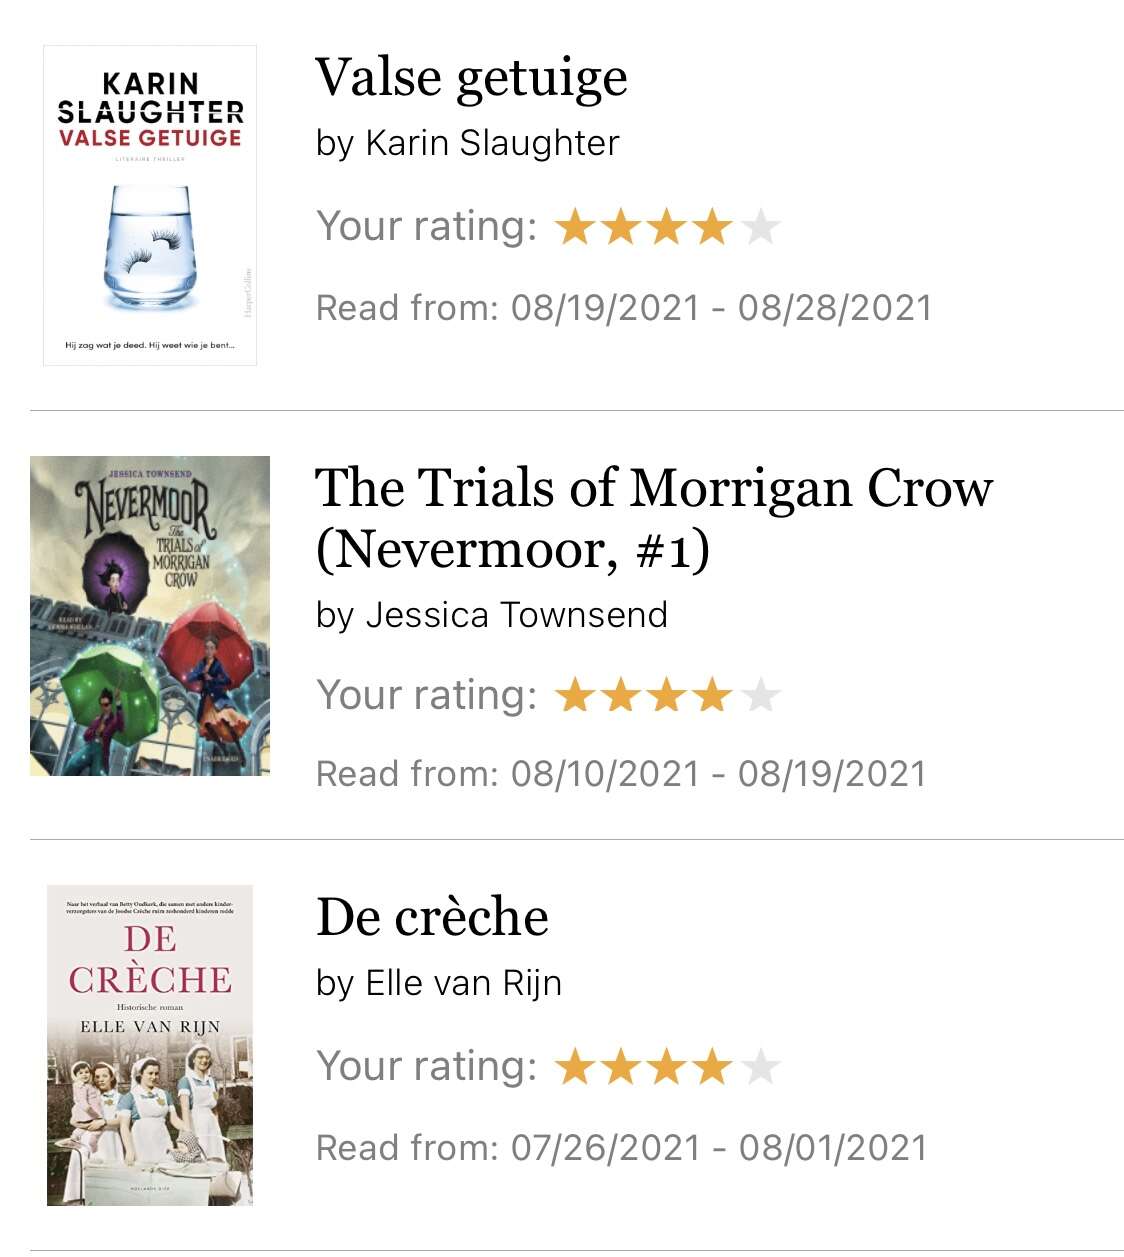This screenshot has height=1257, width=1124.
Task: Open author Elle van Rijn's page
Action: point(463,983)
